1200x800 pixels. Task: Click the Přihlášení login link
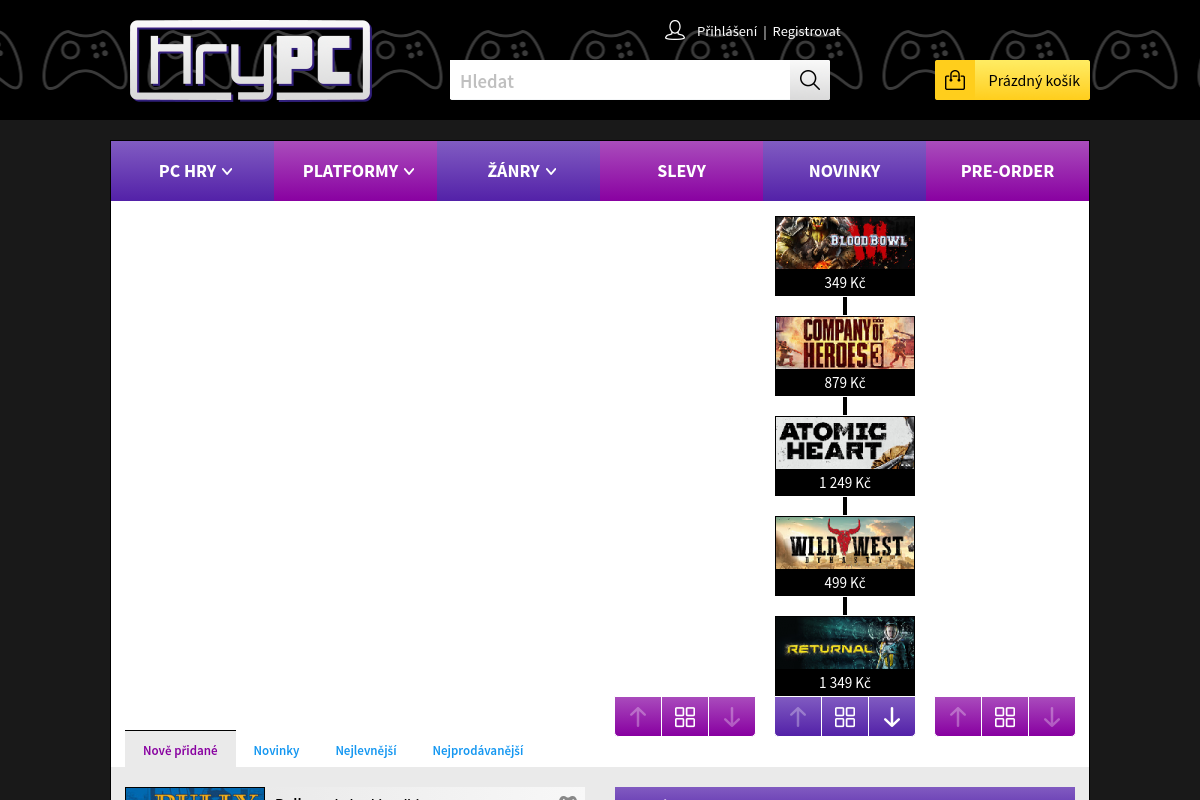(726, 32)
